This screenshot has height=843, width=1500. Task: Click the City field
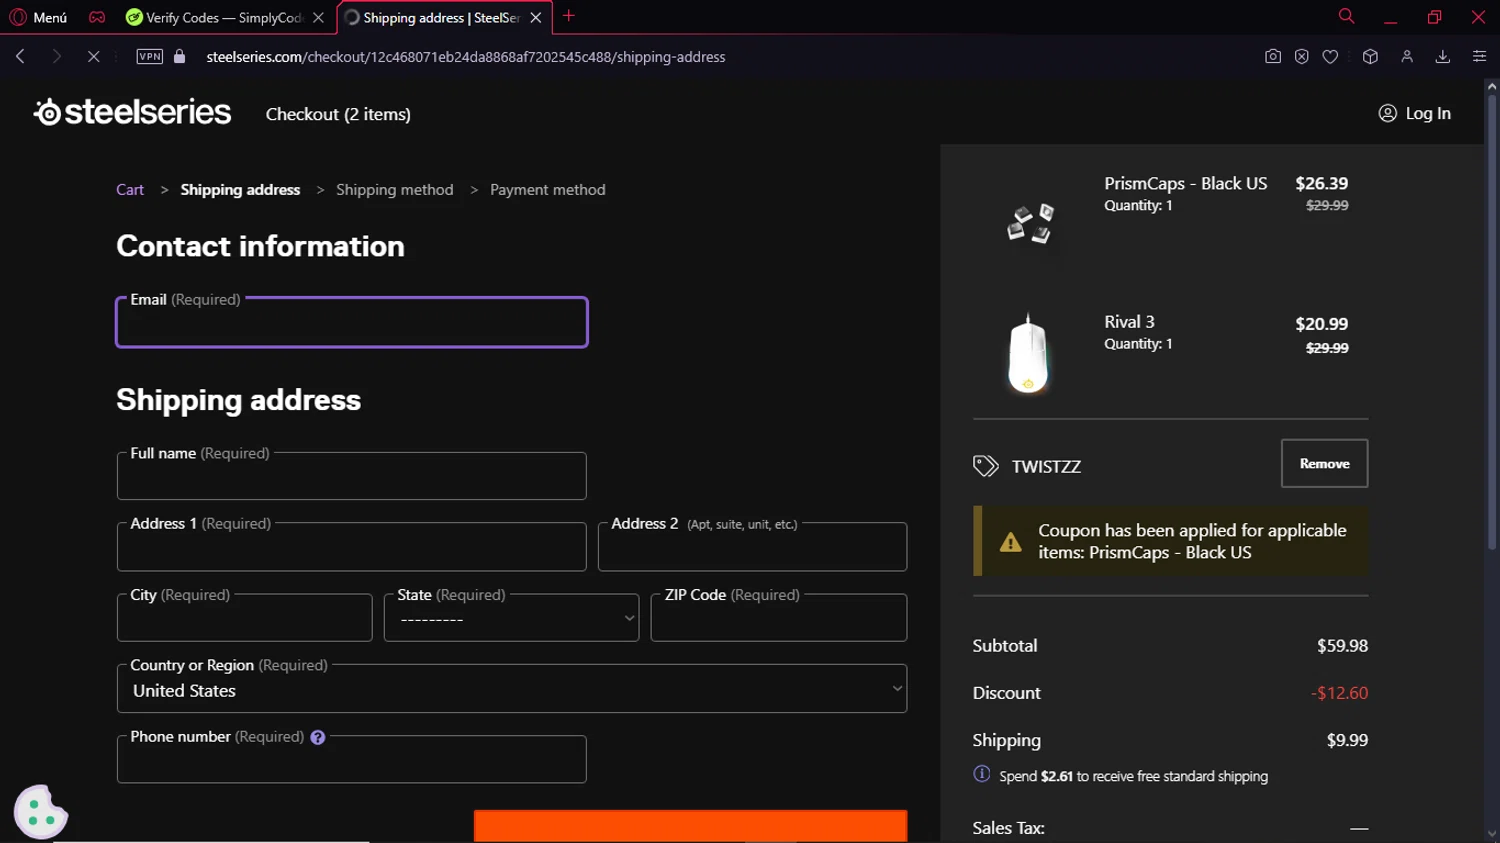pos(245,618)
